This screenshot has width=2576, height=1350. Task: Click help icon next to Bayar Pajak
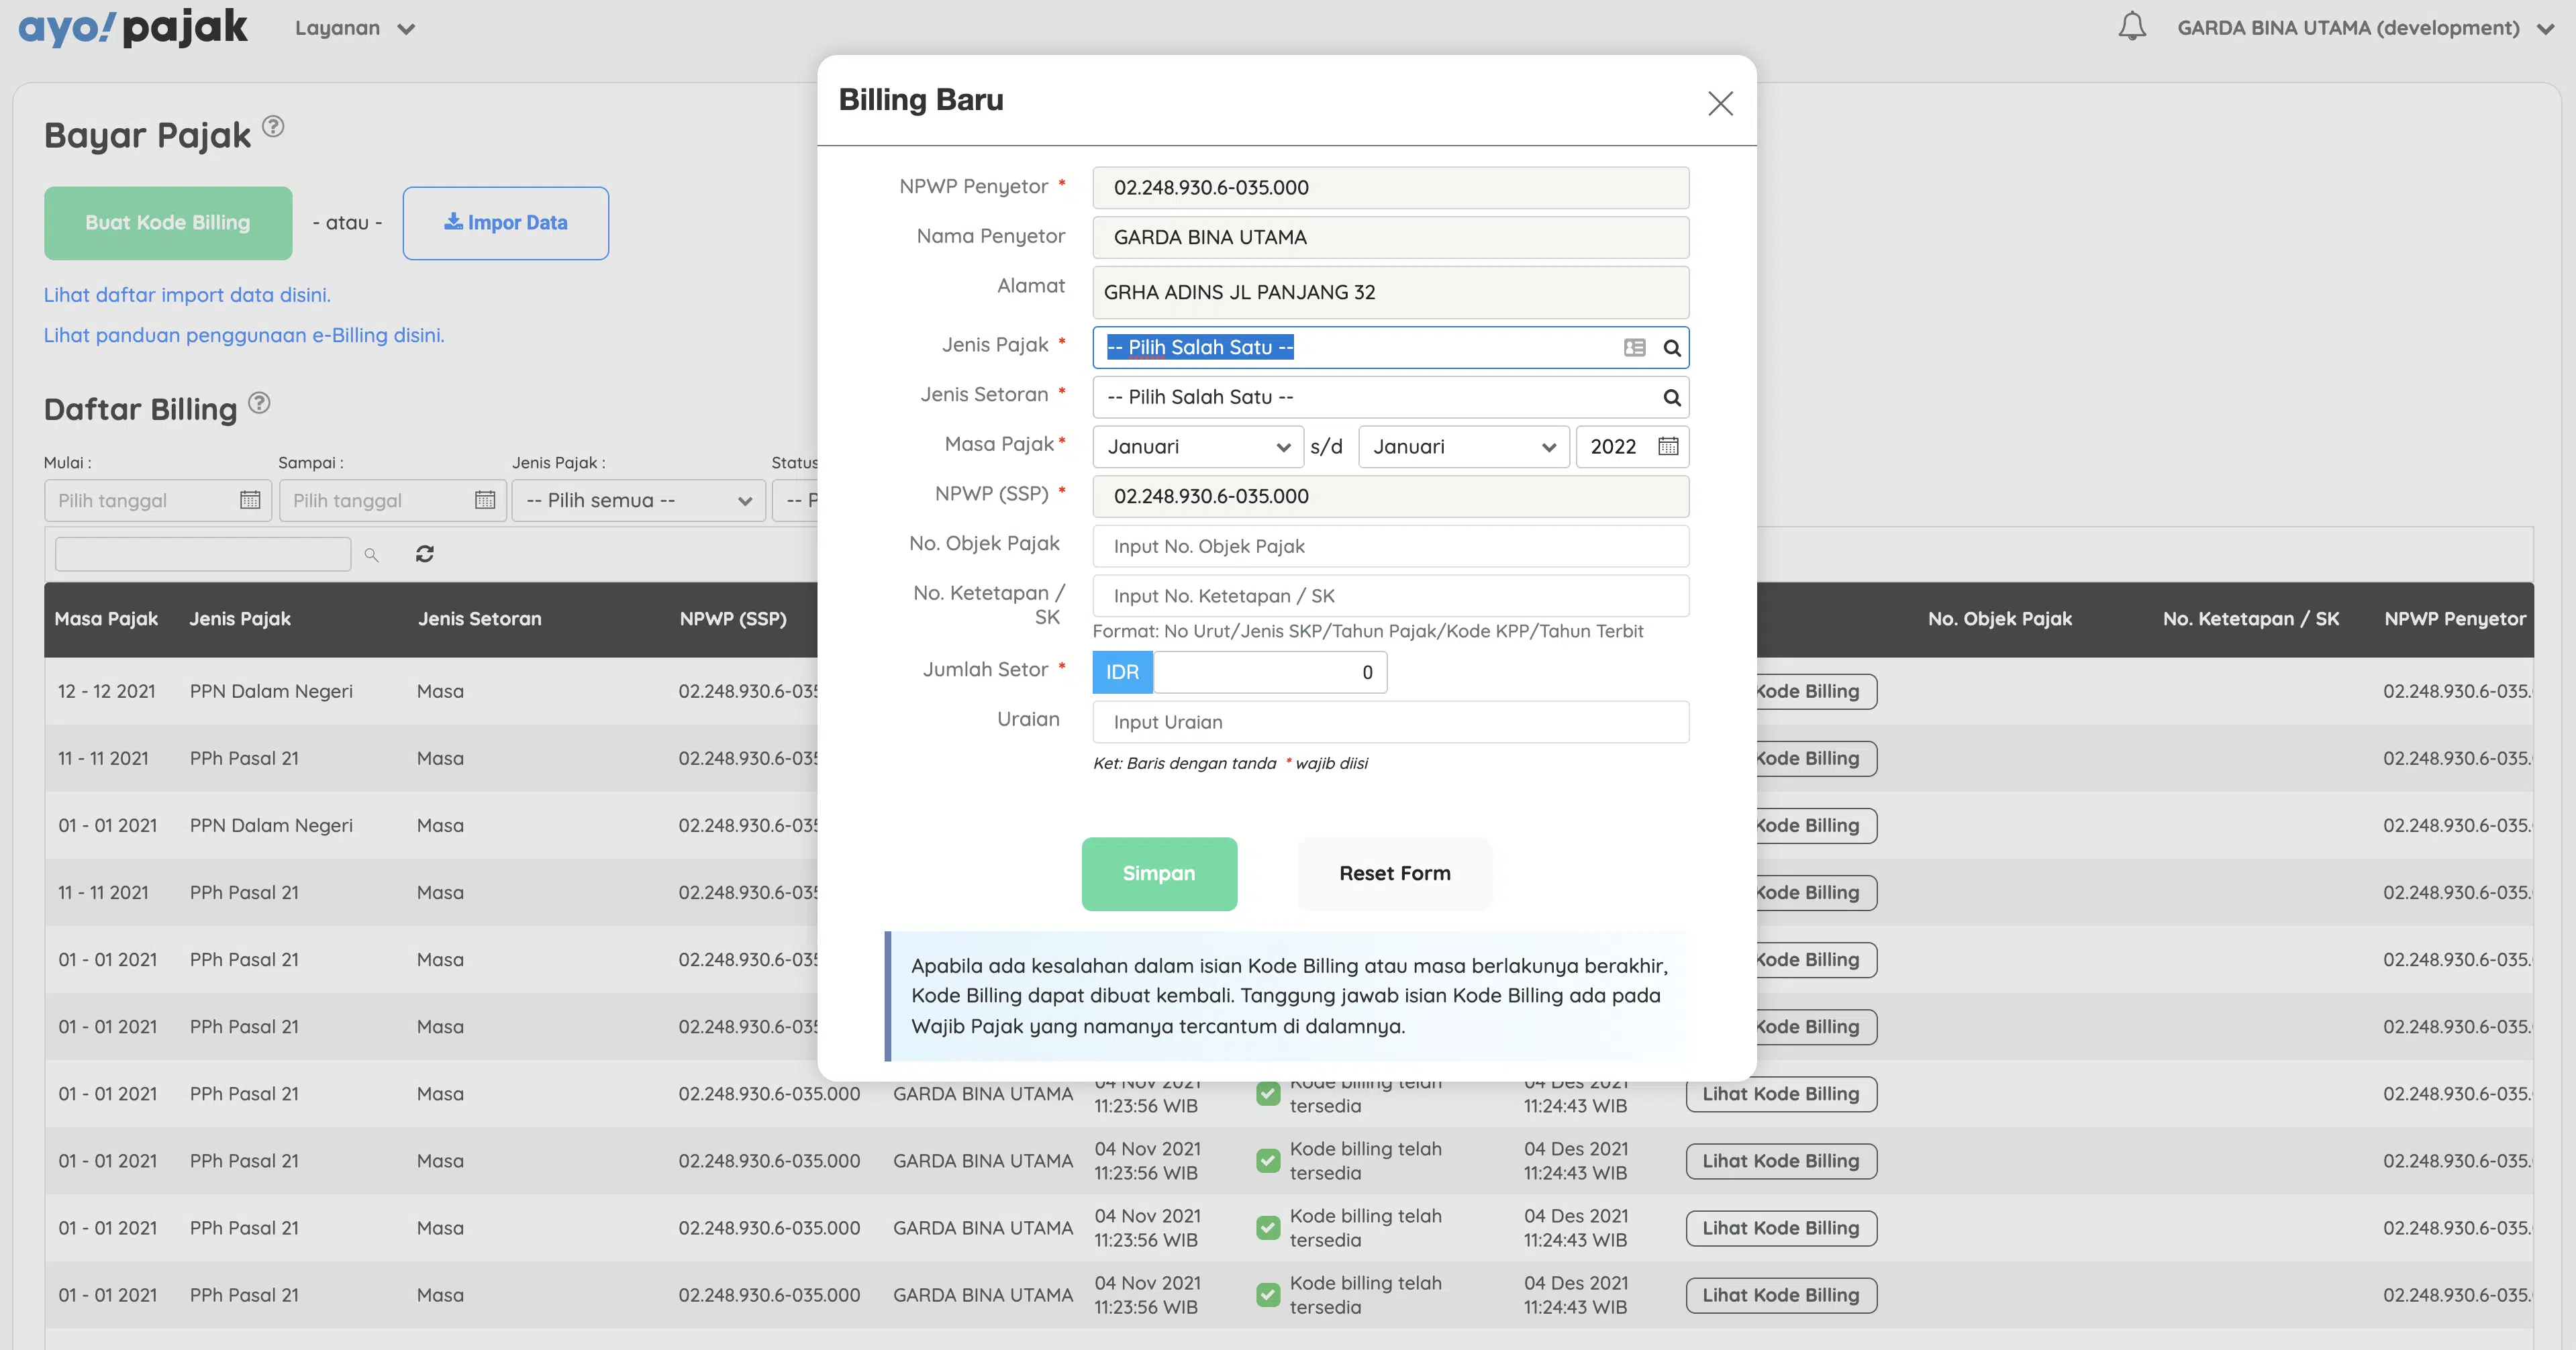click(x=273, y=126)
